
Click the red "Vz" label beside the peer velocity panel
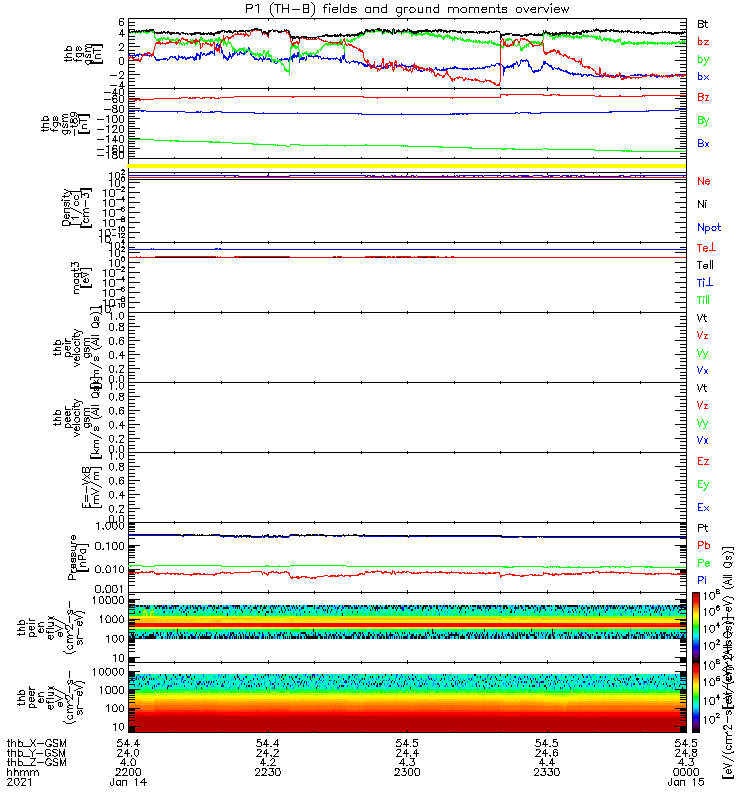click(703, 405)
